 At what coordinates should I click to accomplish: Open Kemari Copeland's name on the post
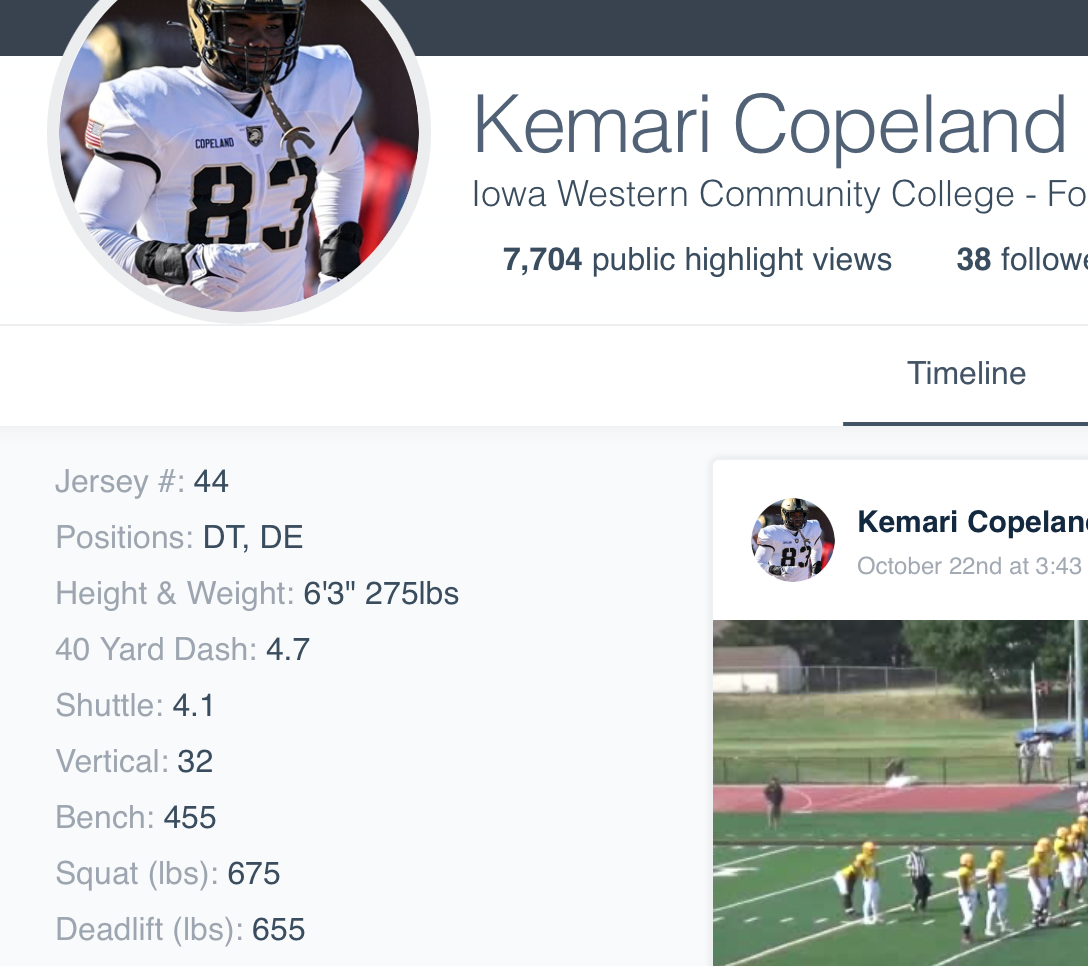972,521
